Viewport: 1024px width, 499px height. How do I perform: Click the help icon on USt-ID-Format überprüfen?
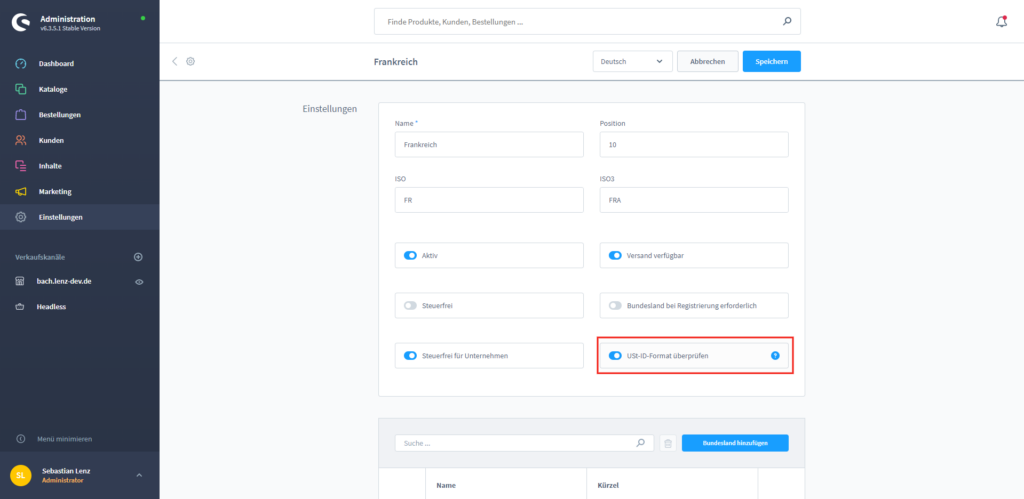click(x=775, y=355)
